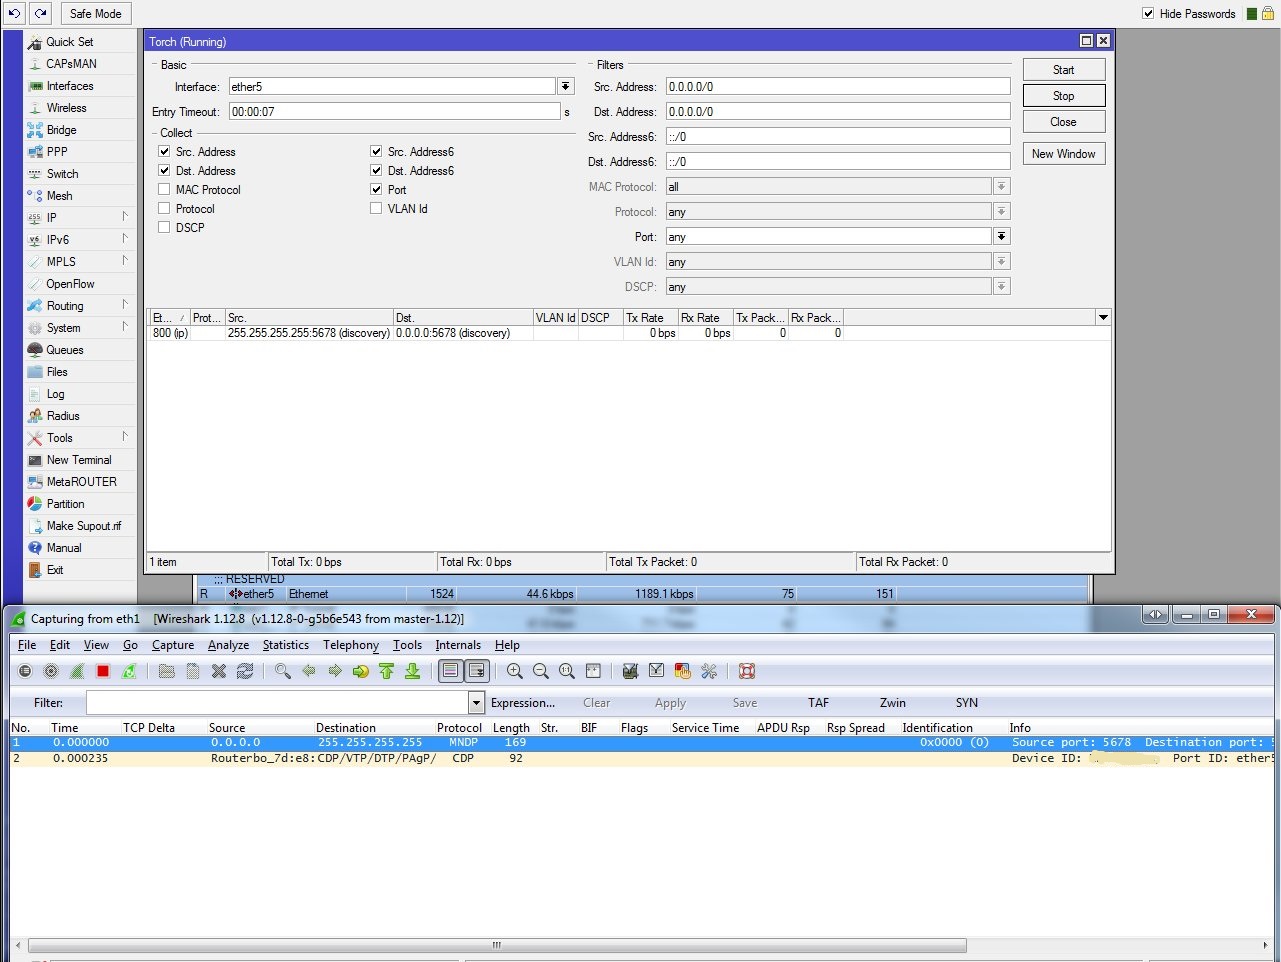Click the Wireshark zoom in magnifier

click(514, 671)
